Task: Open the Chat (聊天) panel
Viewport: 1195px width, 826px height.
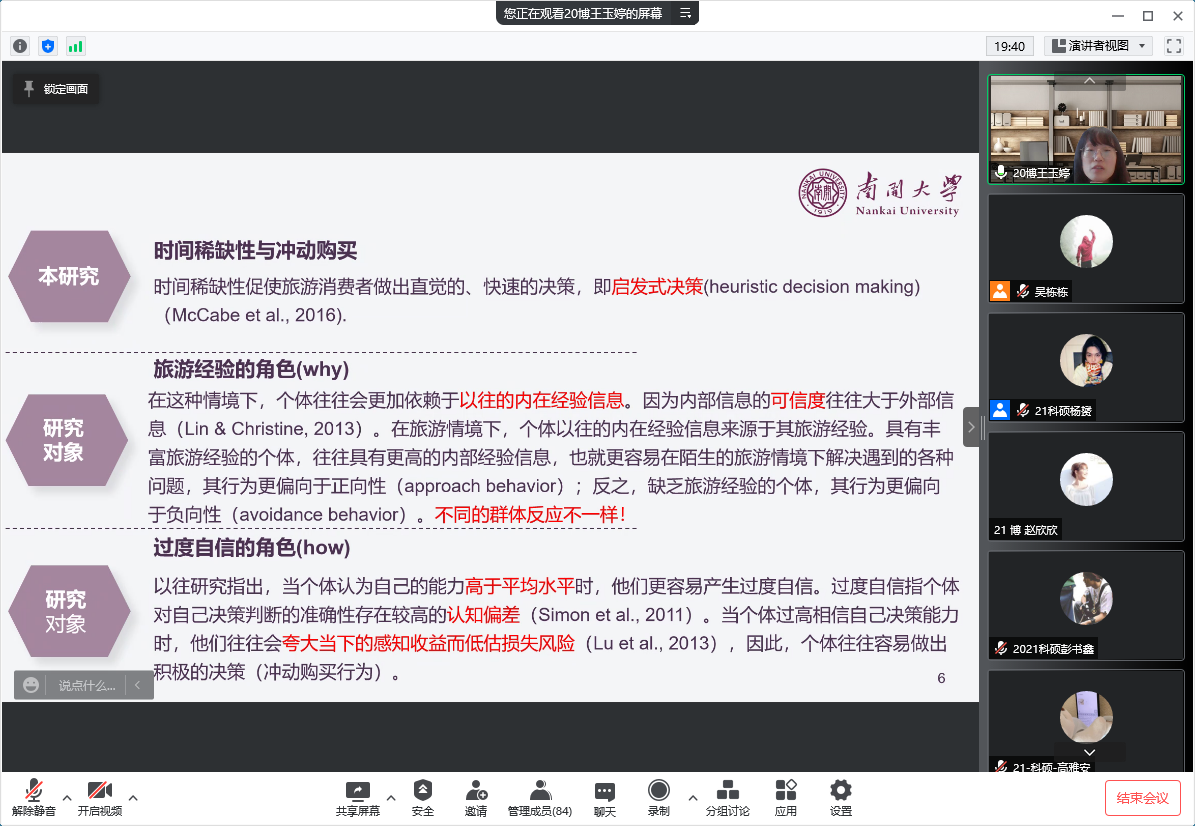Action: pos(604,798)
